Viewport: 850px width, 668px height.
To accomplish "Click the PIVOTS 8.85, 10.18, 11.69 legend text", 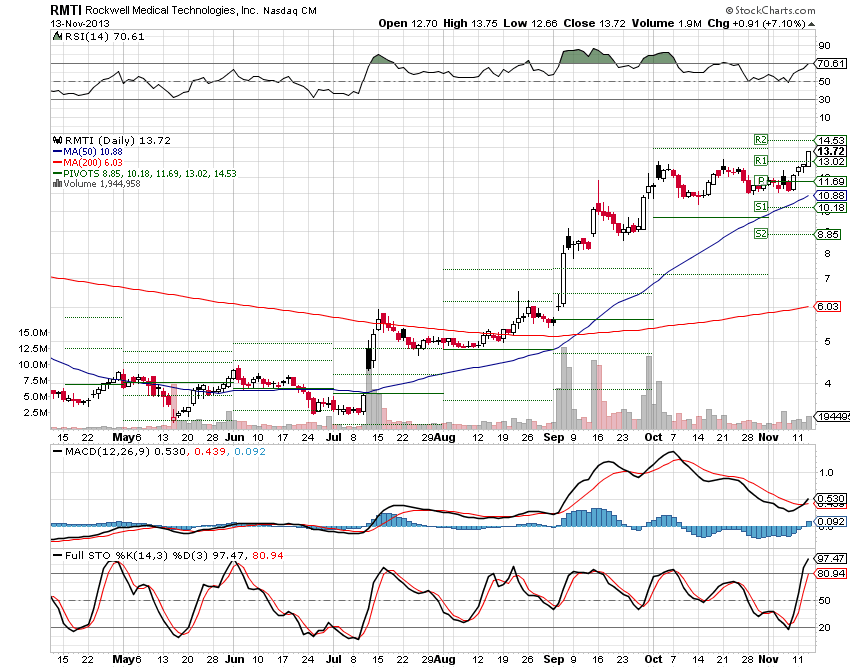I will (x=150, y=174).
